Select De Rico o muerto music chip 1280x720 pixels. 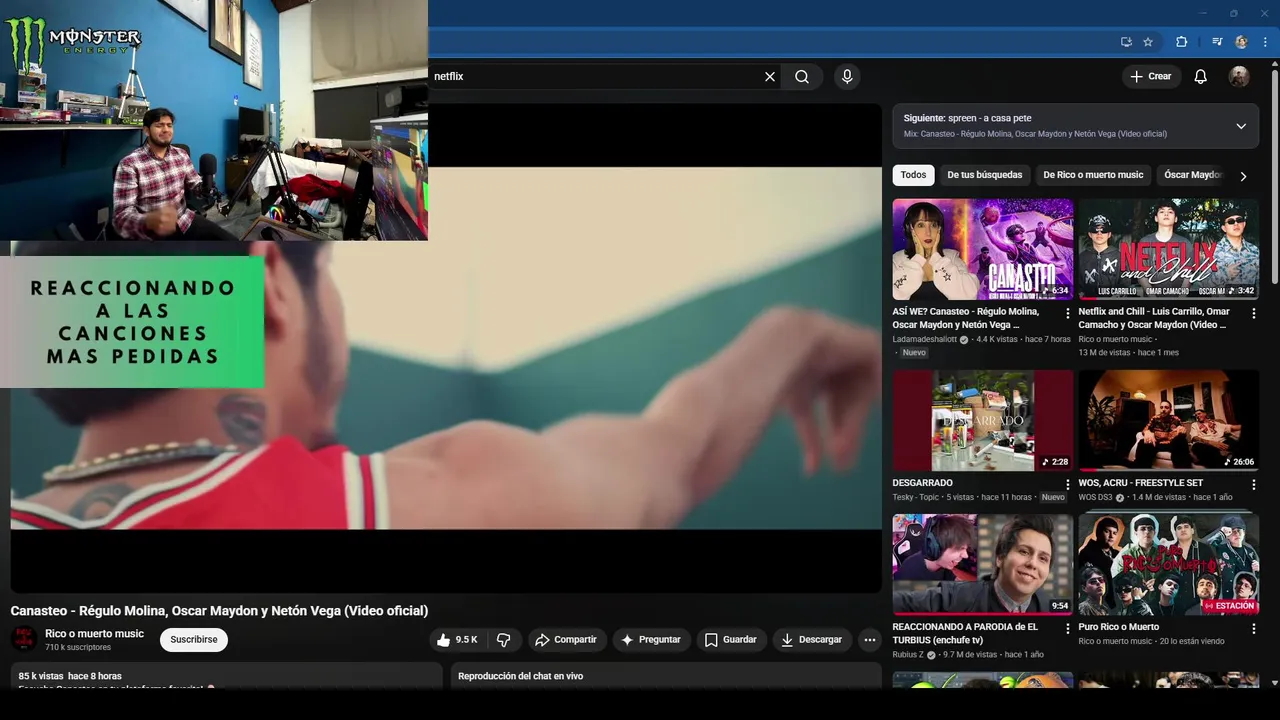click(1093, 175)
